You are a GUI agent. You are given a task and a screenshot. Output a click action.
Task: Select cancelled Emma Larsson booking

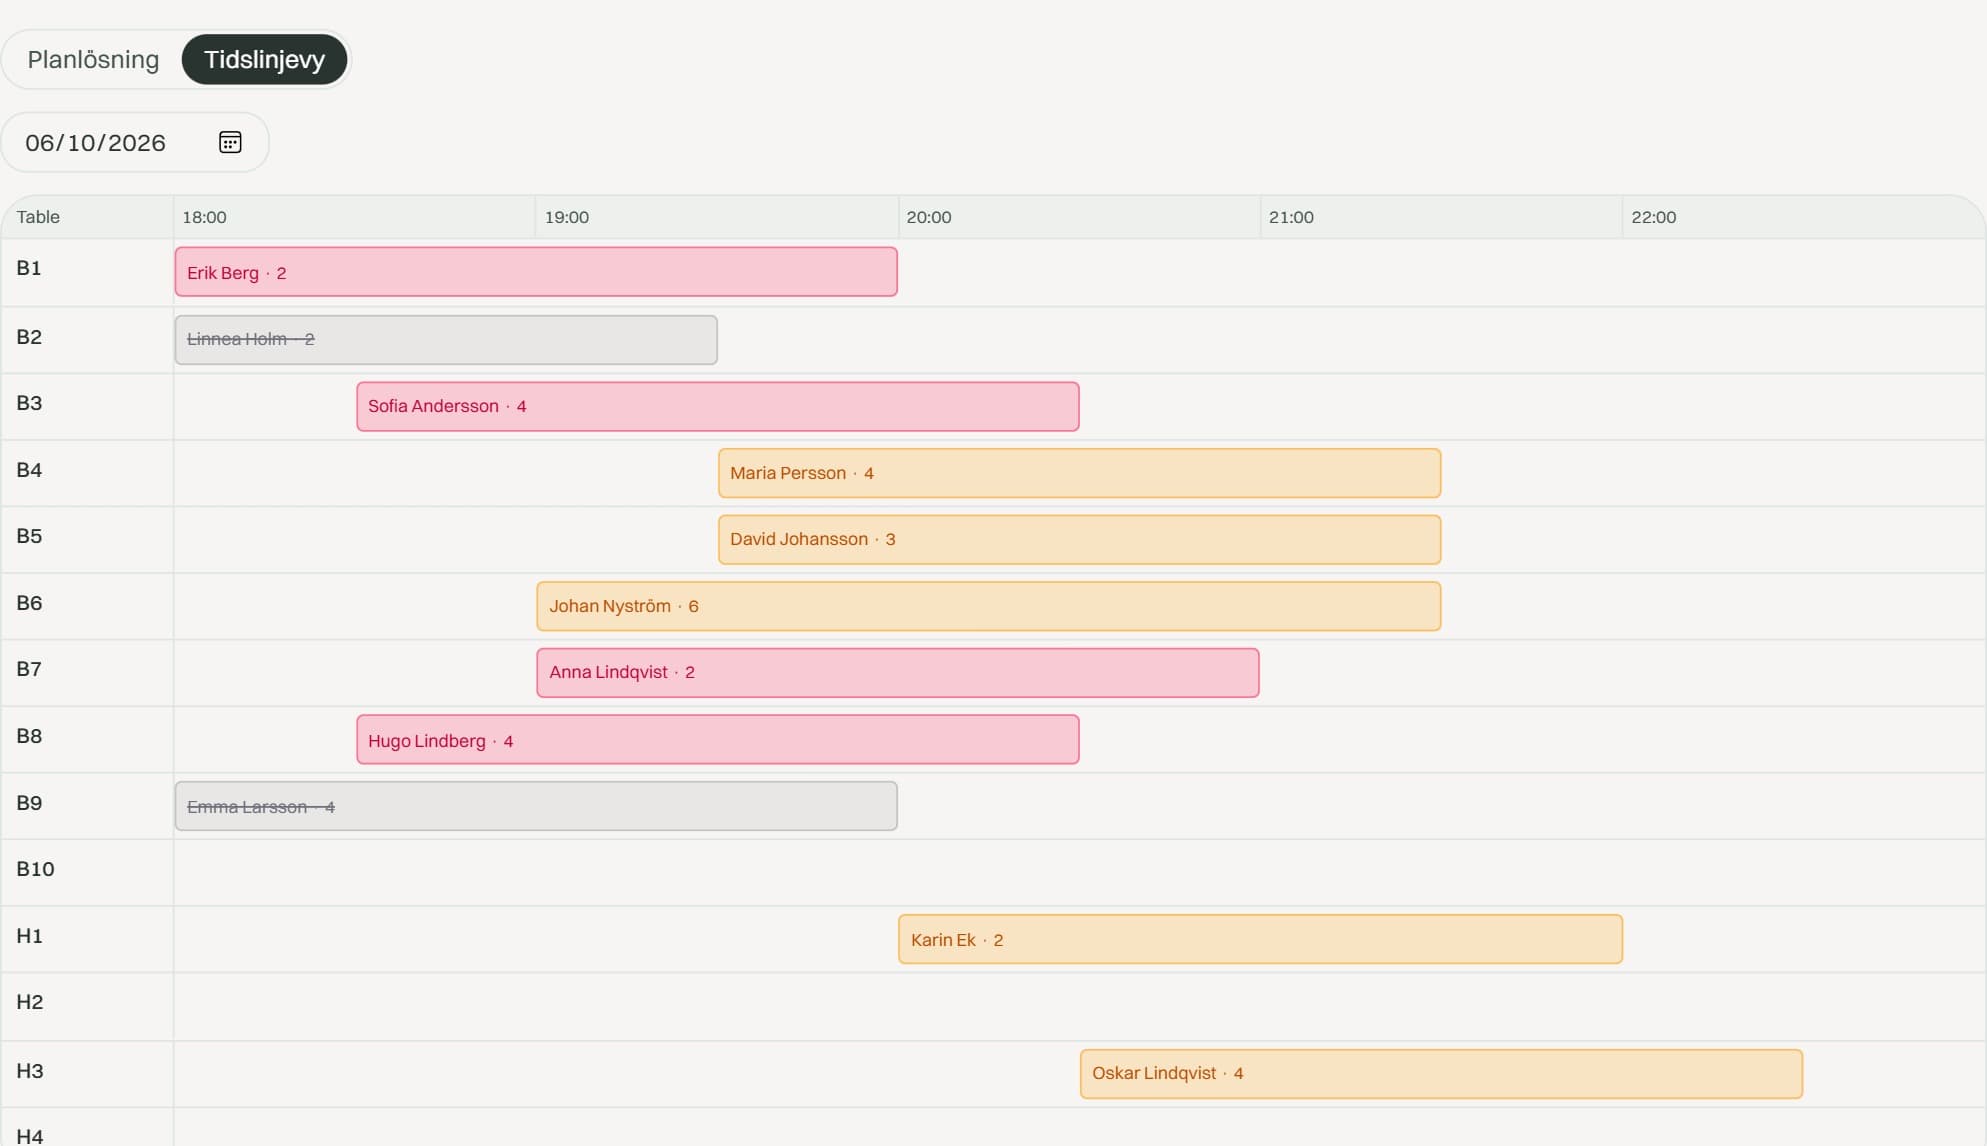point(536,806)
